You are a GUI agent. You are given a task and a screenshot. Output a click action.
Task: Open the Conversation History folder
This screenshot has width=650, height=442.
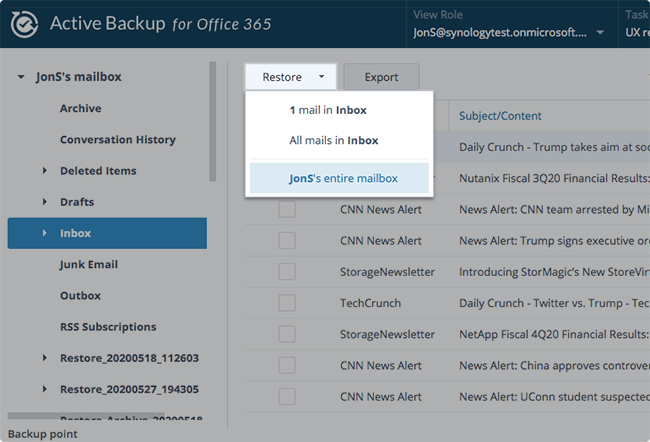tap(118, 140)
